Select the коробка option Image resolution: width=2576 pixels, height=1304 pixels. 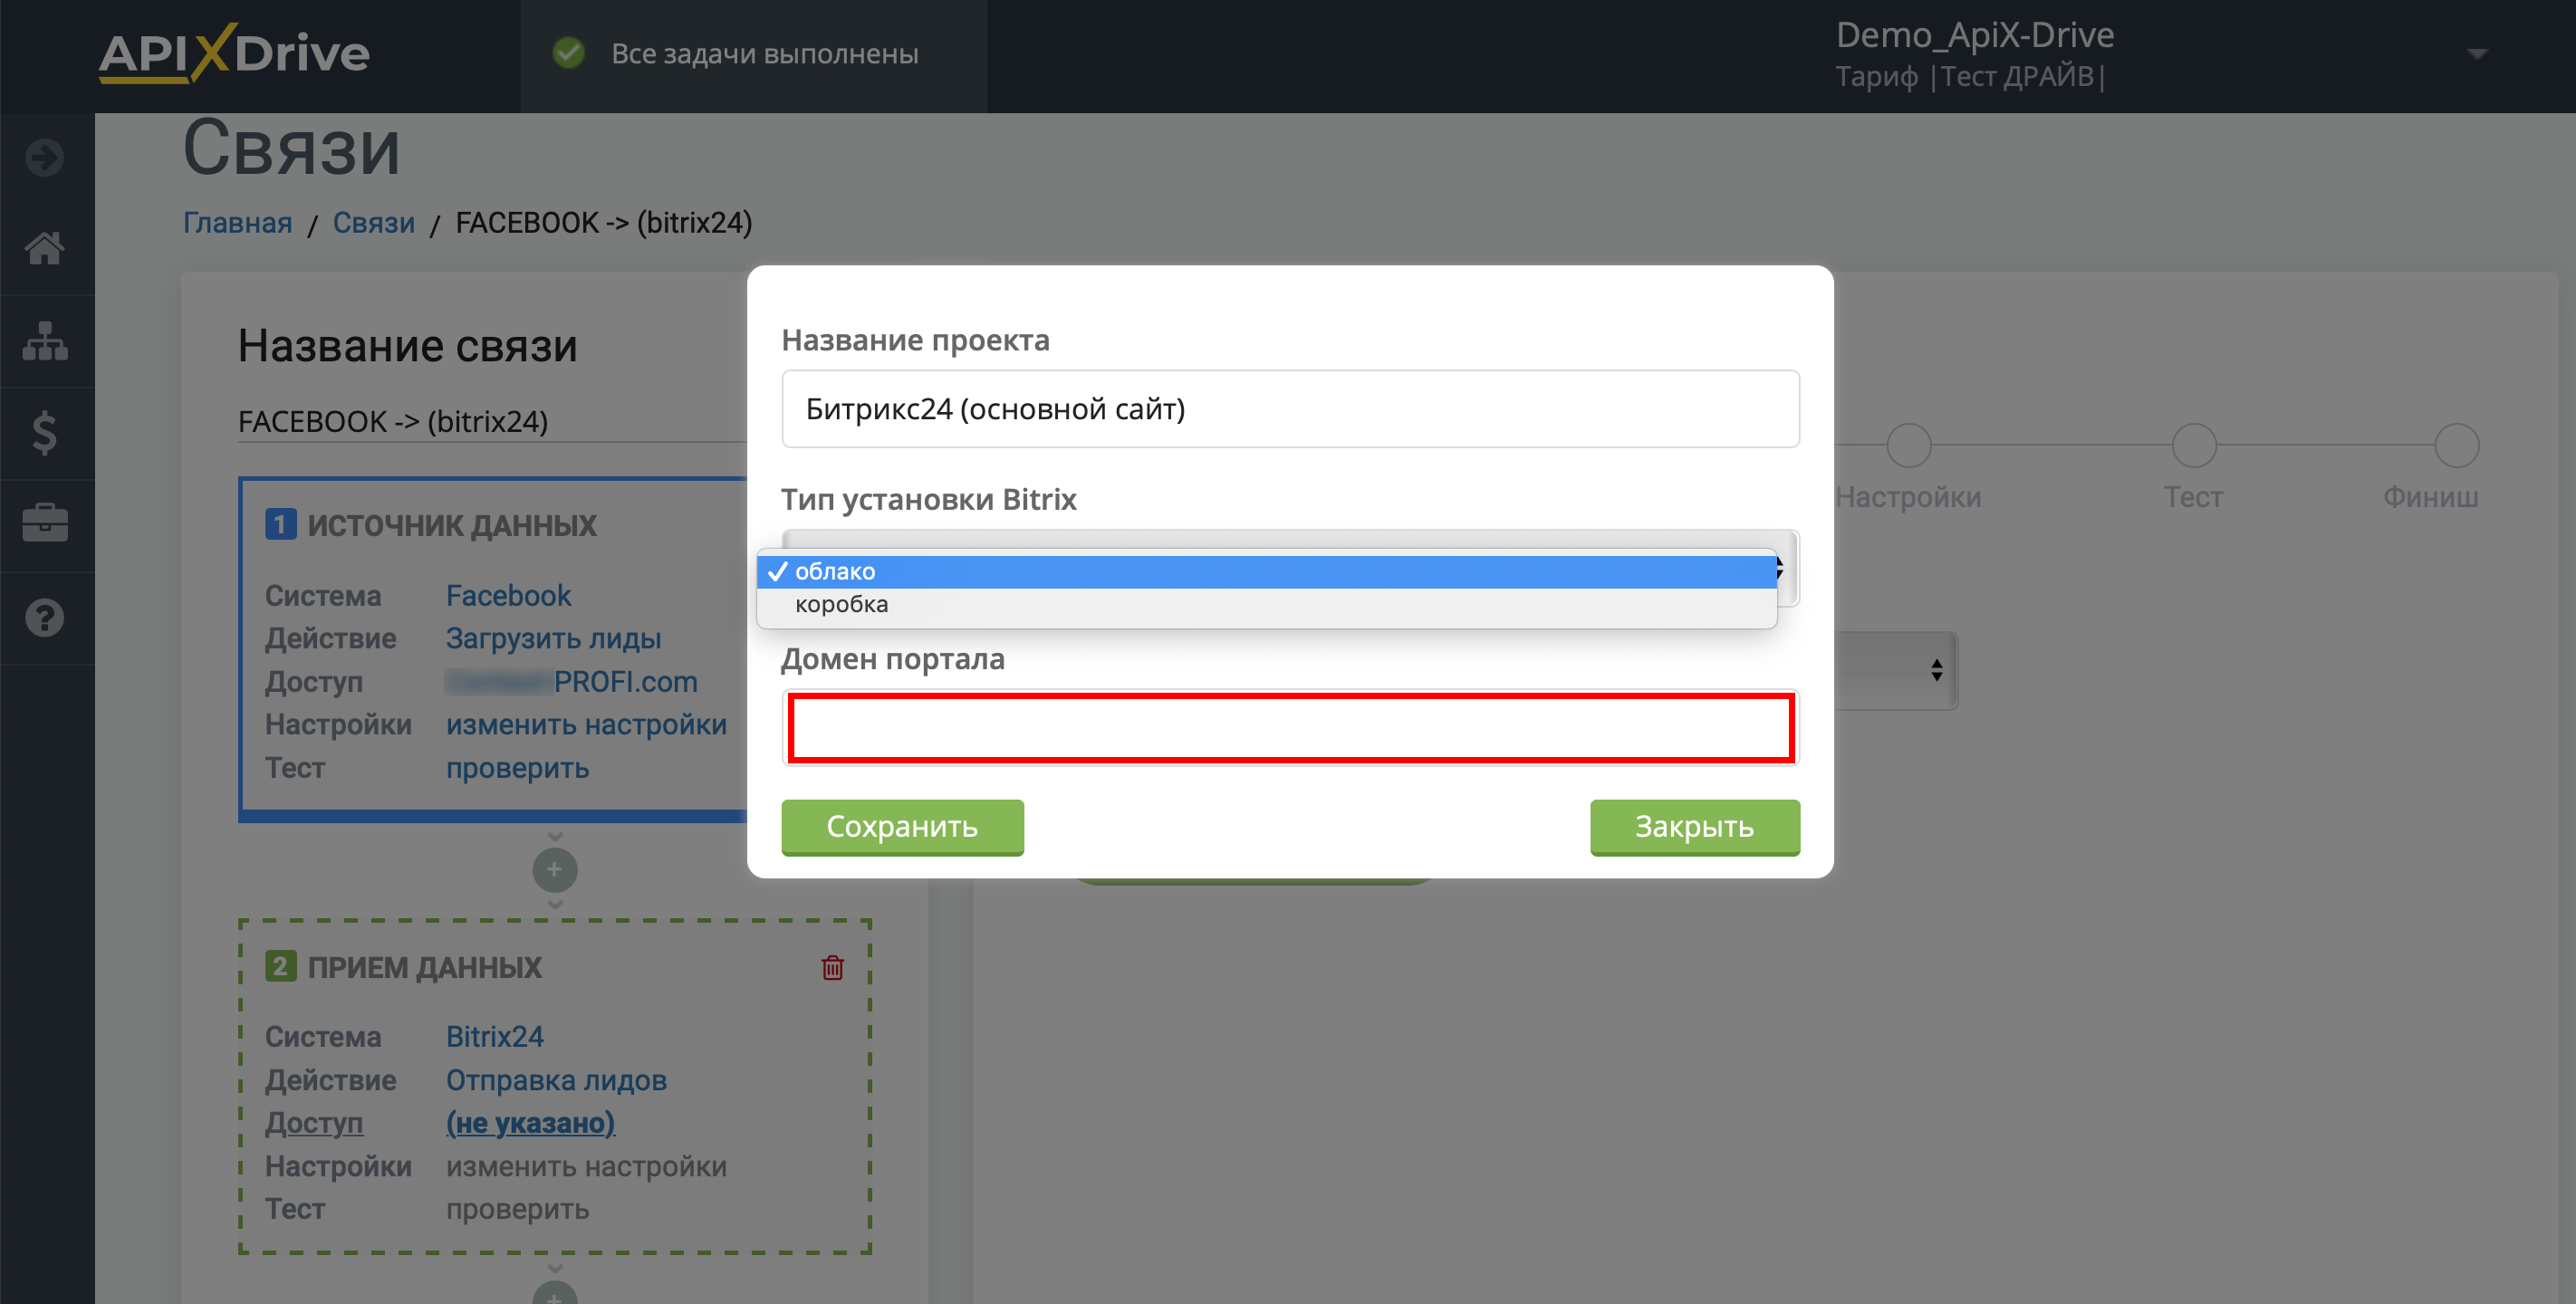pos(1266,604)
